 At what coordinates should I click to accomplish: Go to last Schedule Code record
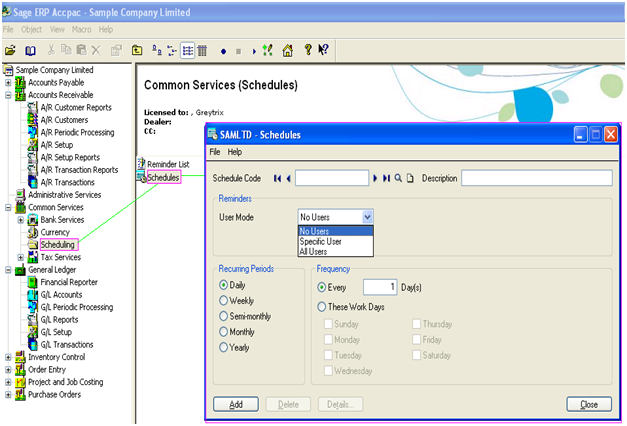[386, 178]
